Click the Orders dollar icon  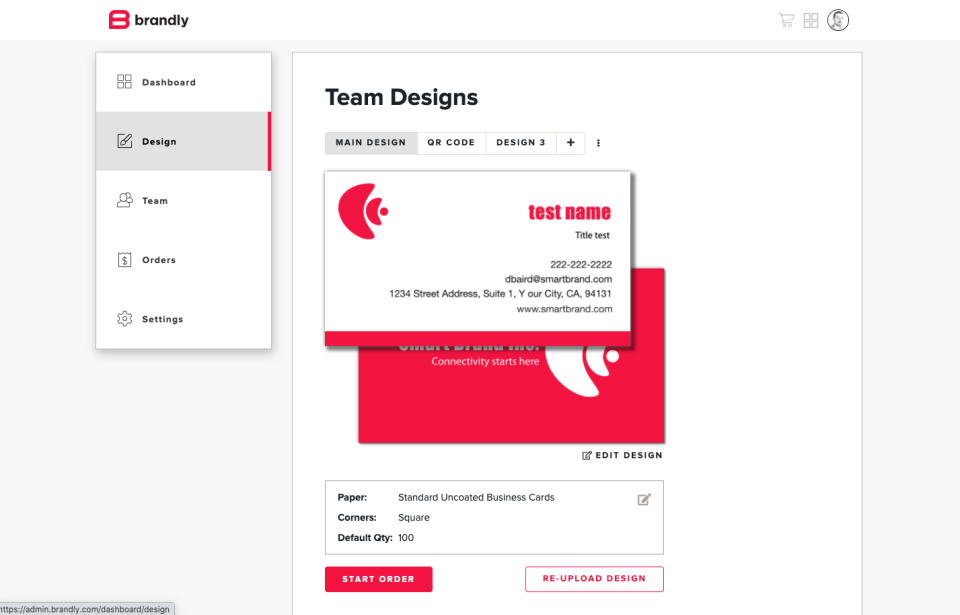123,259
